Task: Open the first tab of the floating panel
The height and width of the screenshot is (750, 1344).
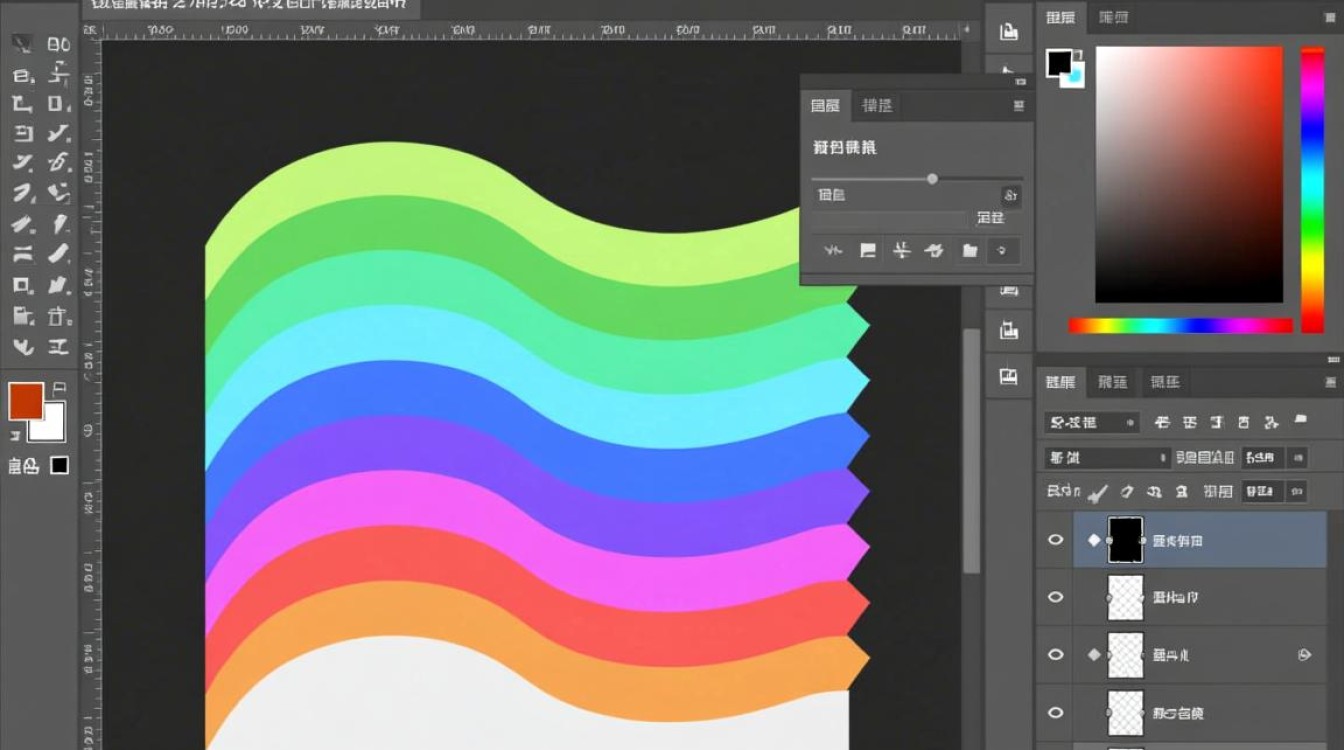Action: tap(825, 106)
